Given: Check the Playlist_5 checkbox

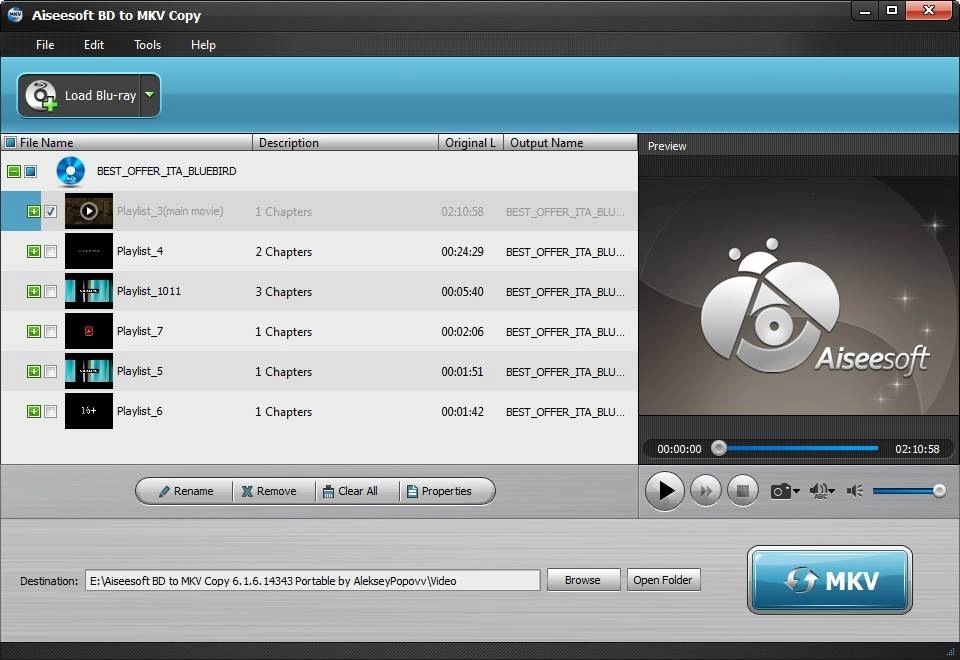Looking at the screenshot, I should tap(50, 372).
